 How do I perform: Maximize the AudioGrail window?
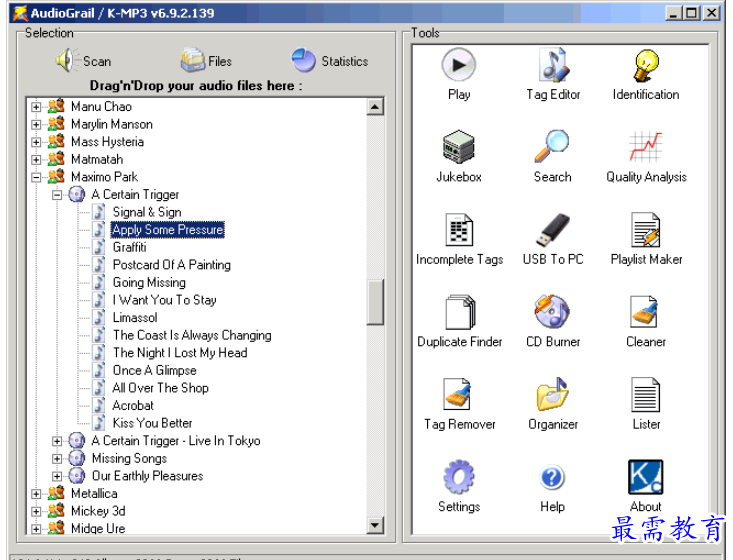click(691, 13)
